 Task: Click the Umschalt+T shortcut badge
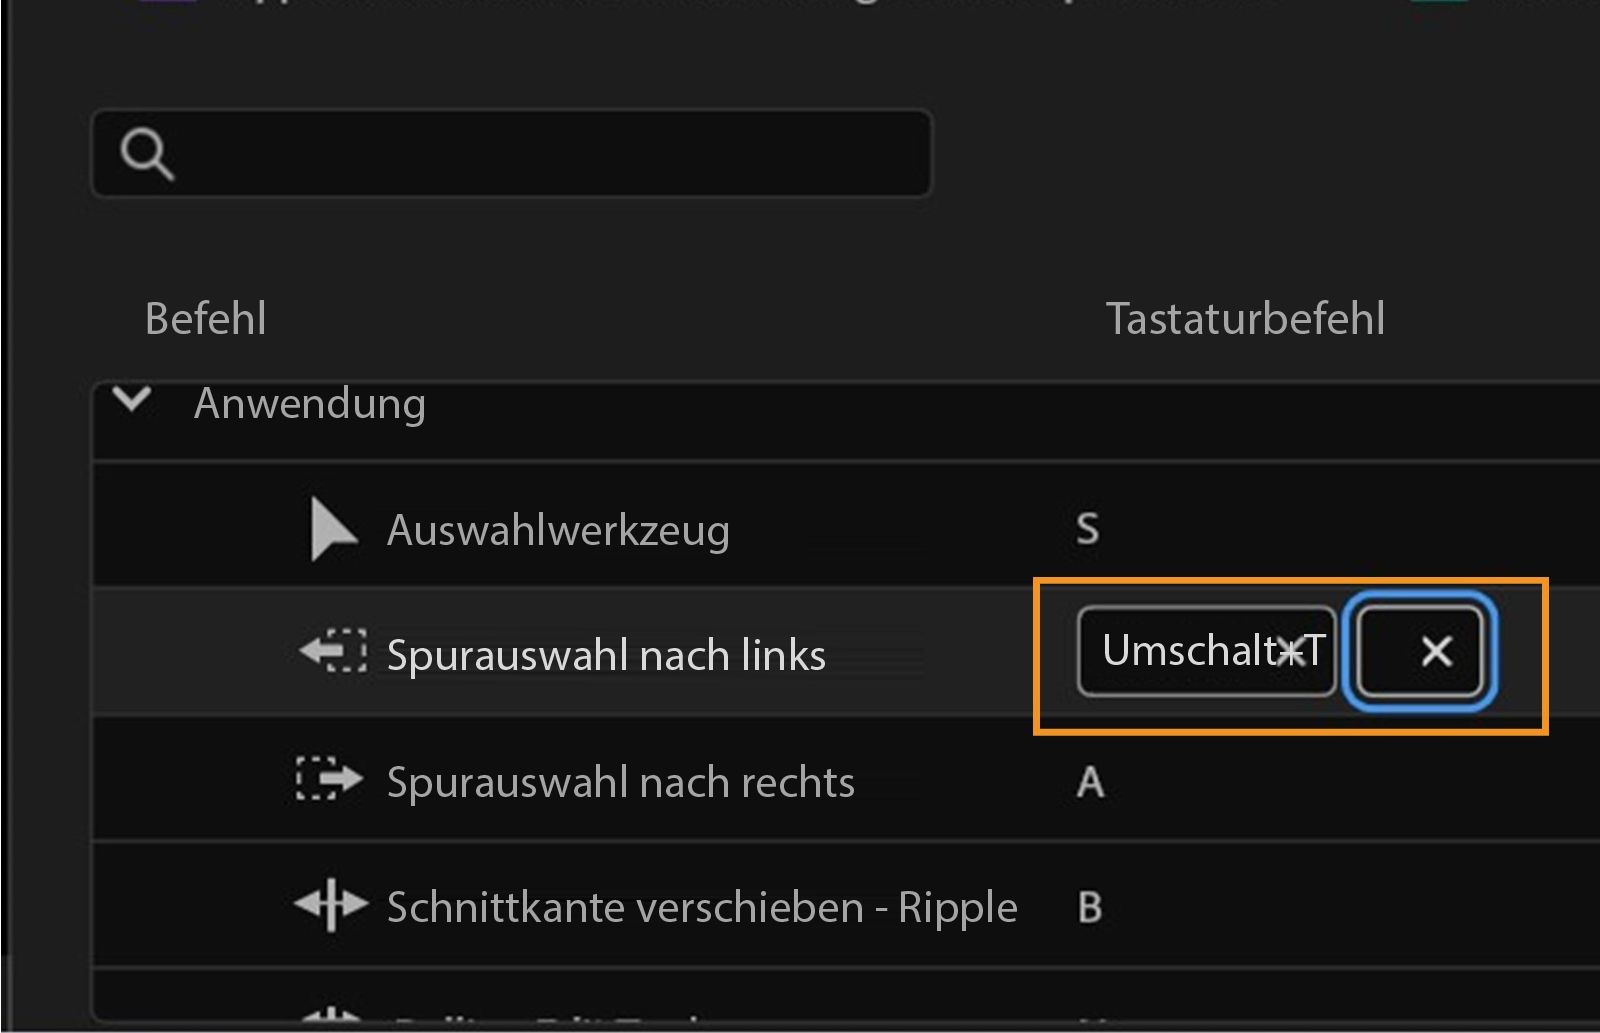pos(1204,652)
